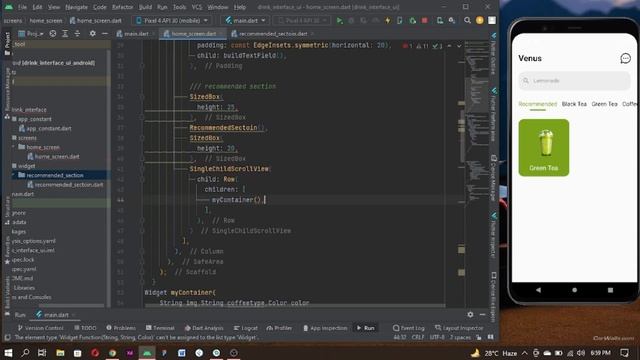
Task: Open Adobe XD from taskbar
Action: pyautogui.click(x=130, y=353)
